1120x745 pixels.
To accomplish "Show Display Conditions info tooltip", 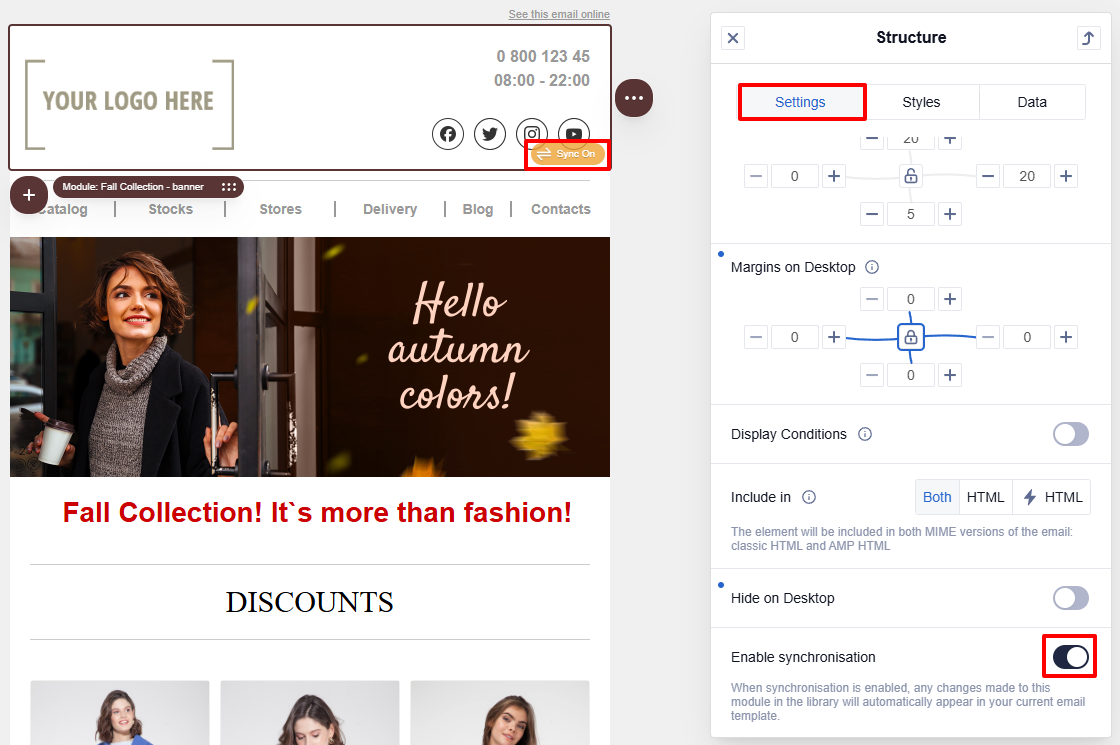I will tap(865, 434).
